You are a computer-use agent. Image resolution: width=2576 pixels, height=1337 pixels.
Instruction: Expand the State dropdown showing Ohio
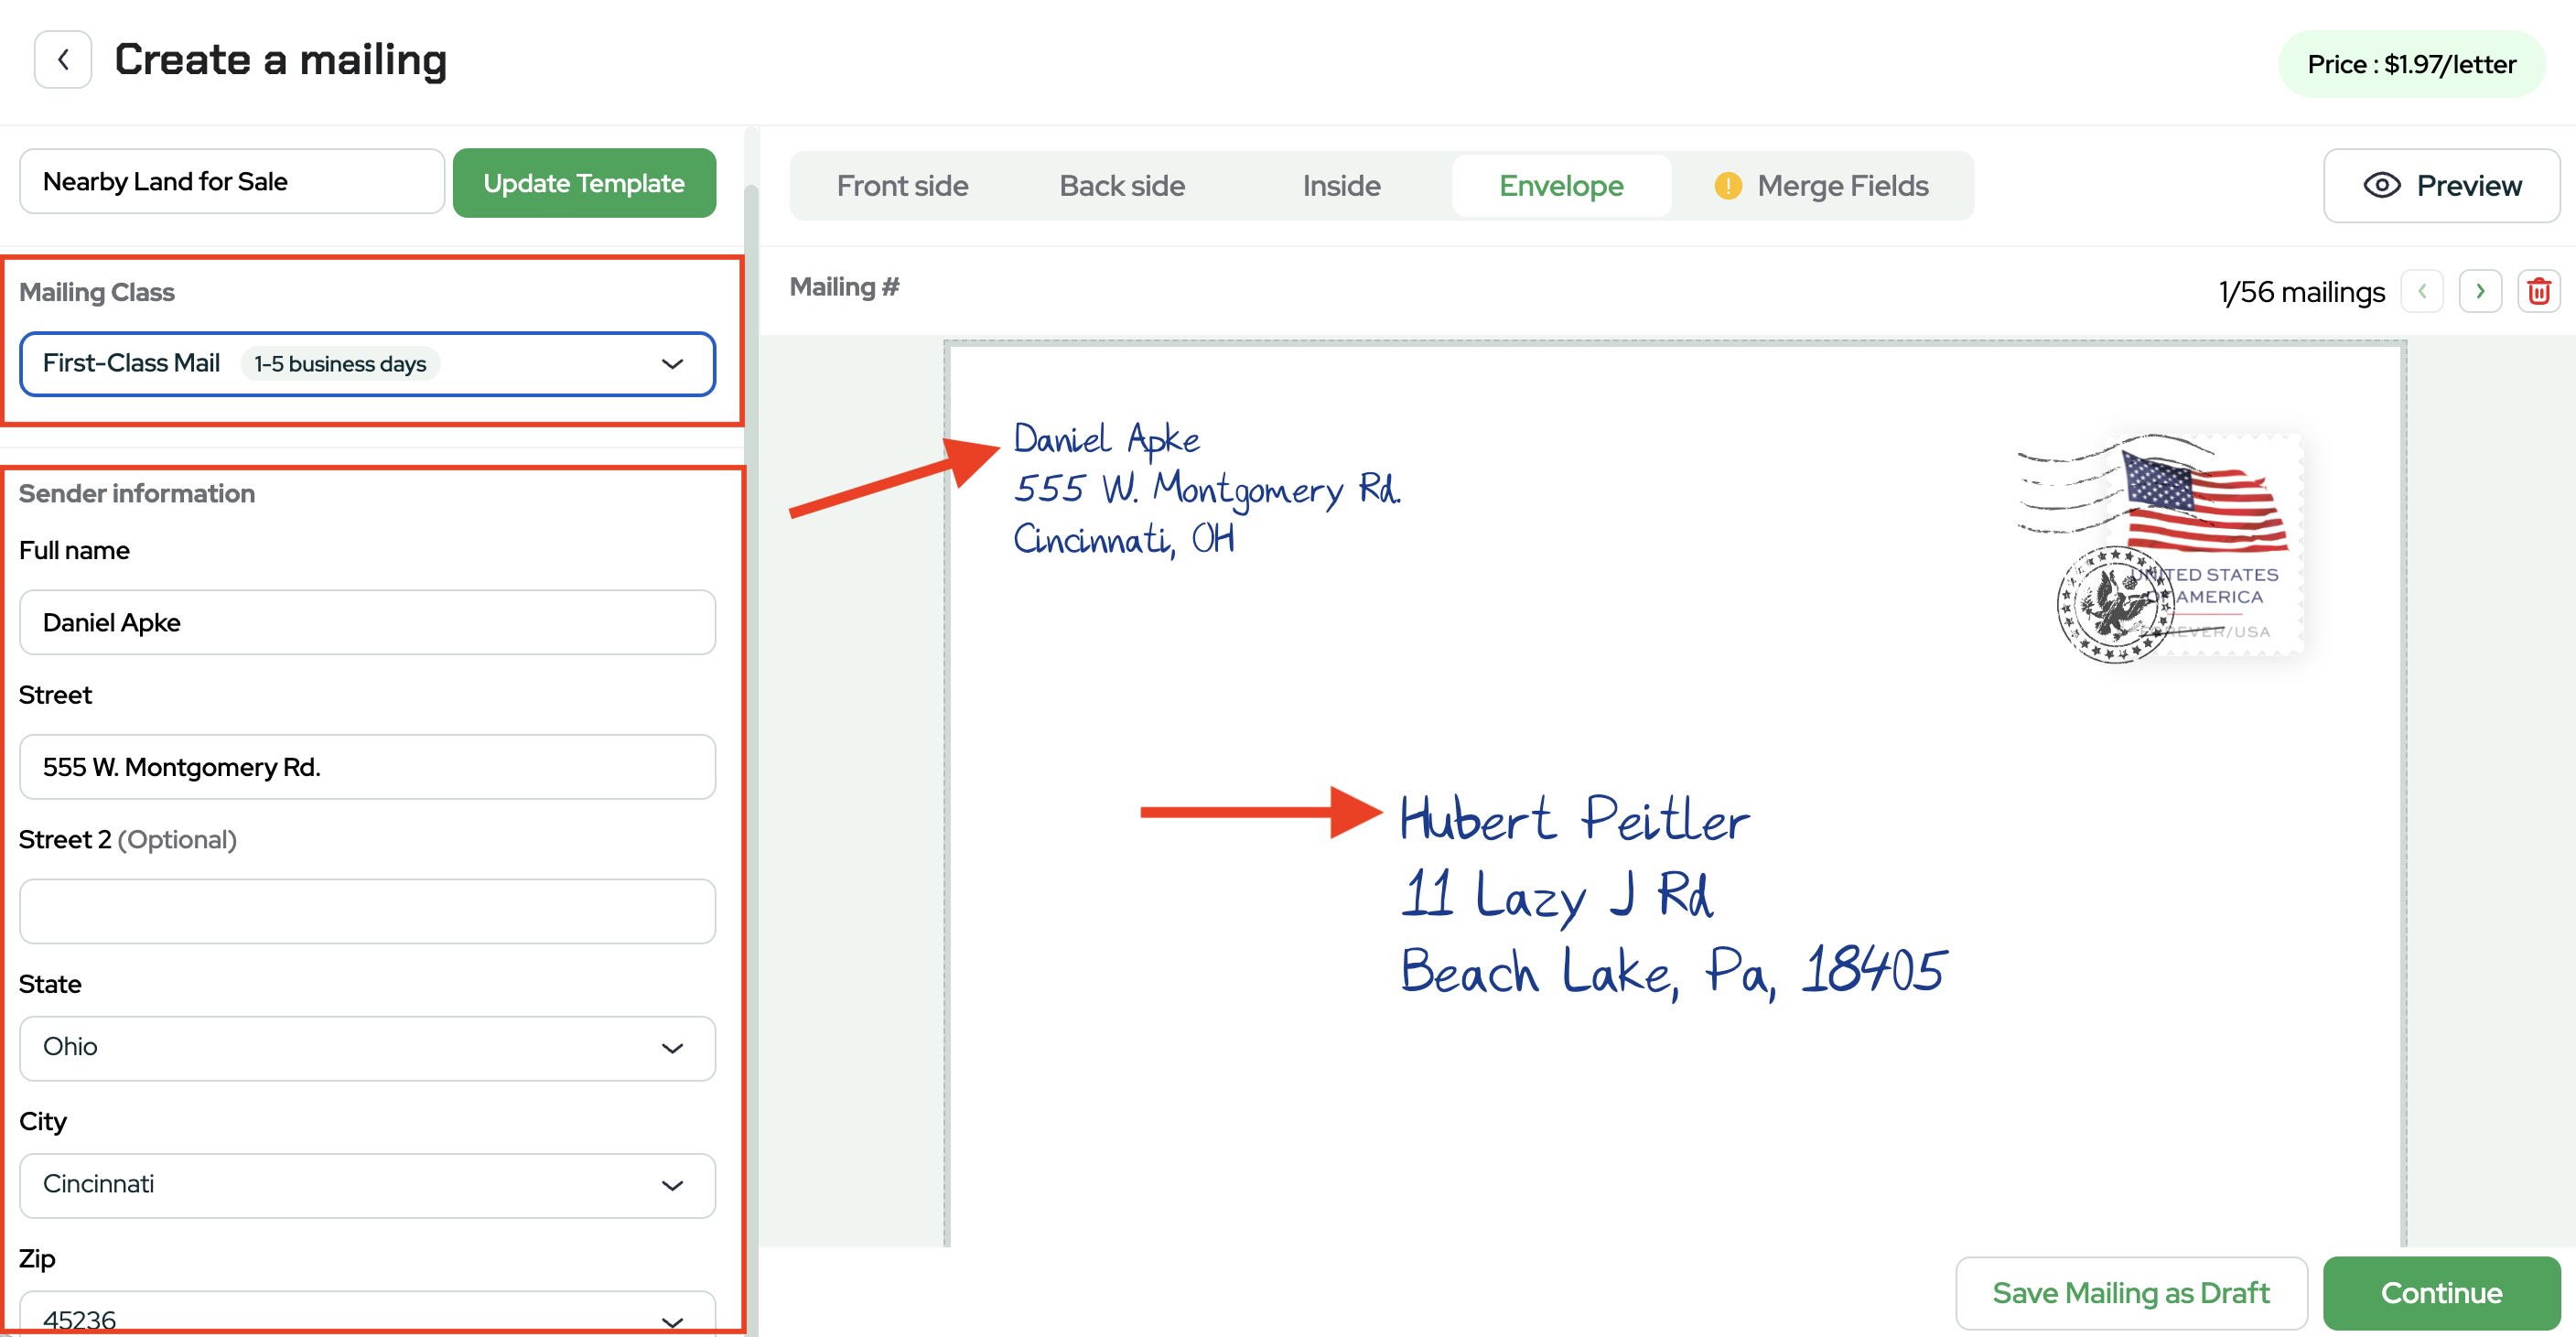pos(366,1047)
